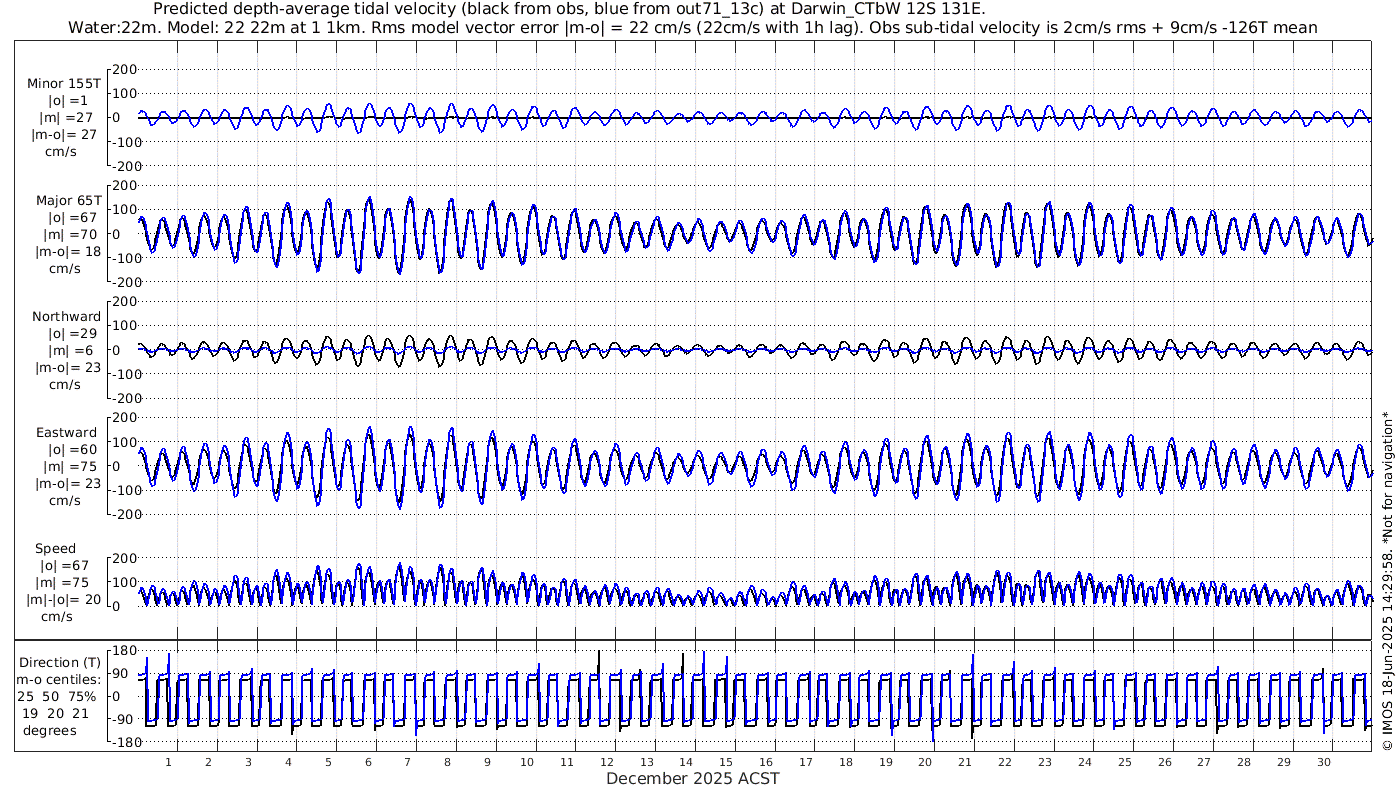Click the 180 tick on Direction axis
This screenshot has width=1400, height=800.
tap(123, 651)
